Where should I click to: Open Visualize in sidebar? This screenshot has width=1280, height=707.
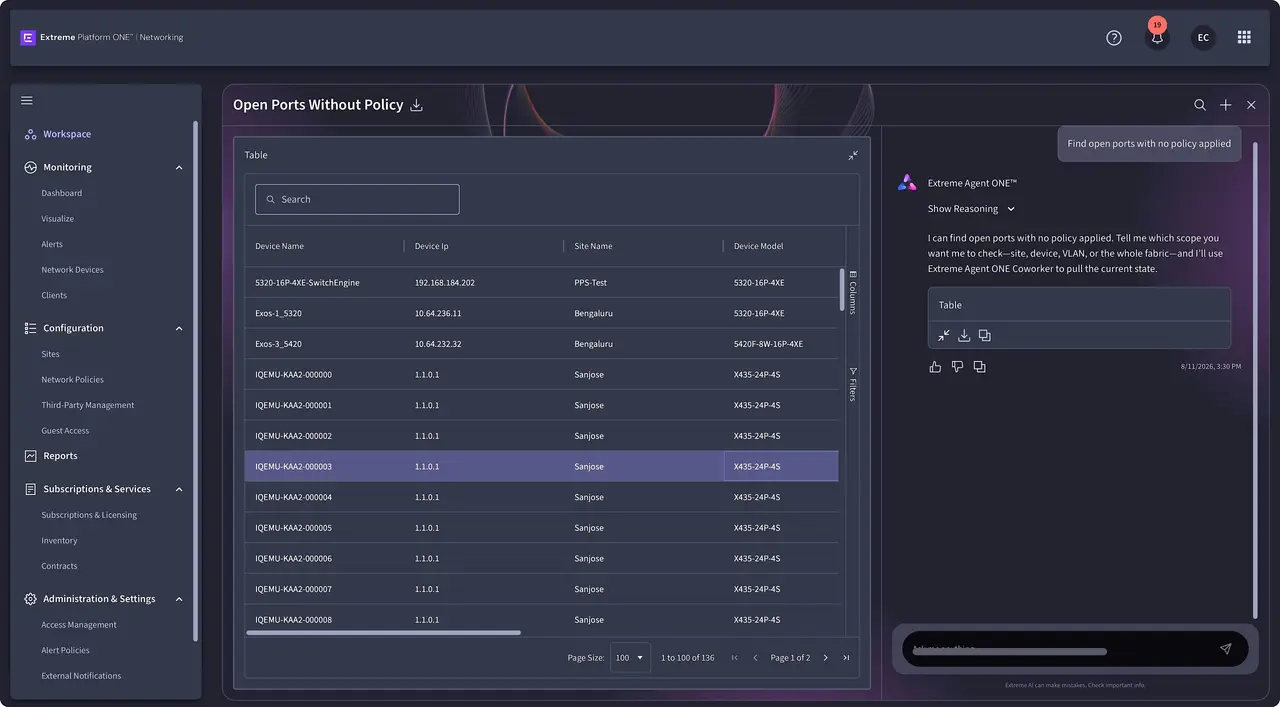pyautogui.click(x=58, y=219)
